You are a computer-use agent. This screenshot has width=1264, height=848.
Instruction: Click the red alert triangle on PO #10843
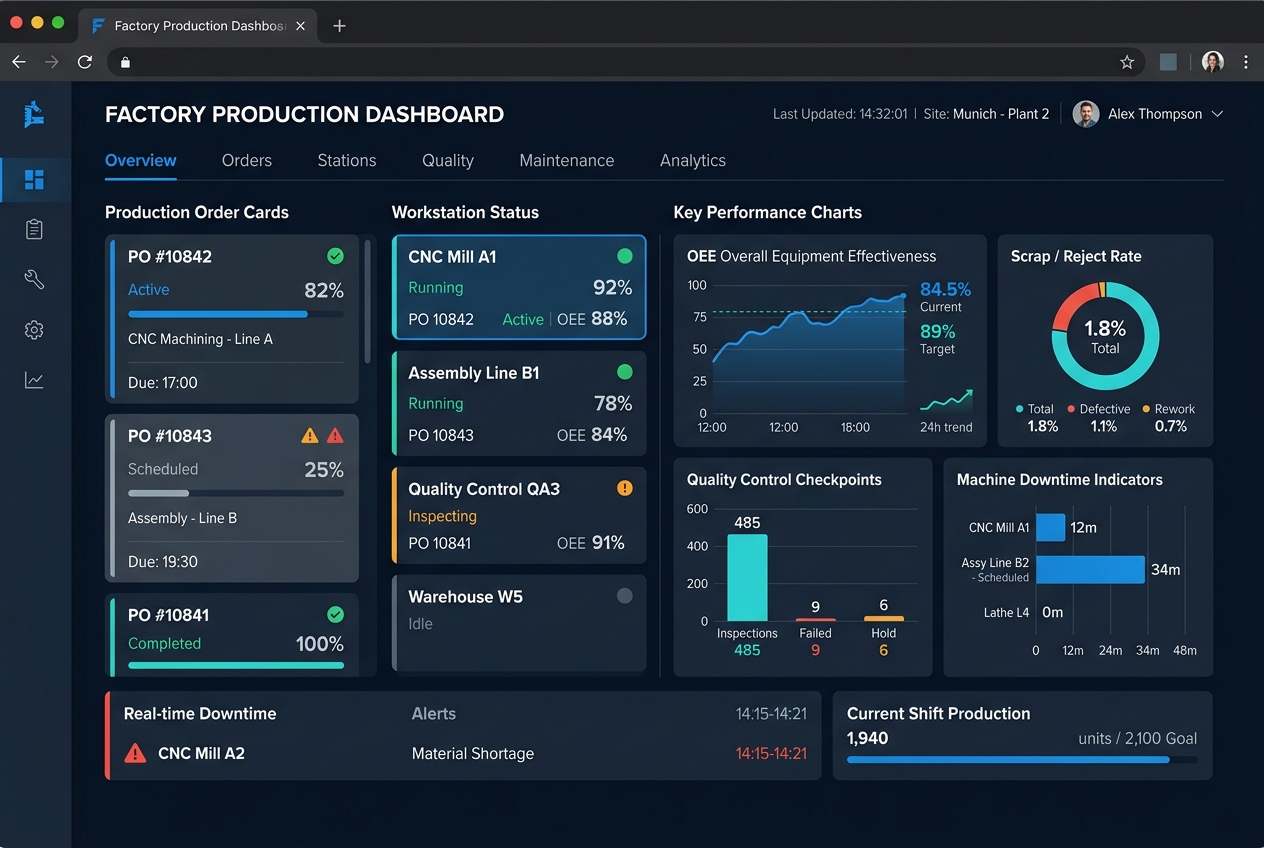[335, 435]
